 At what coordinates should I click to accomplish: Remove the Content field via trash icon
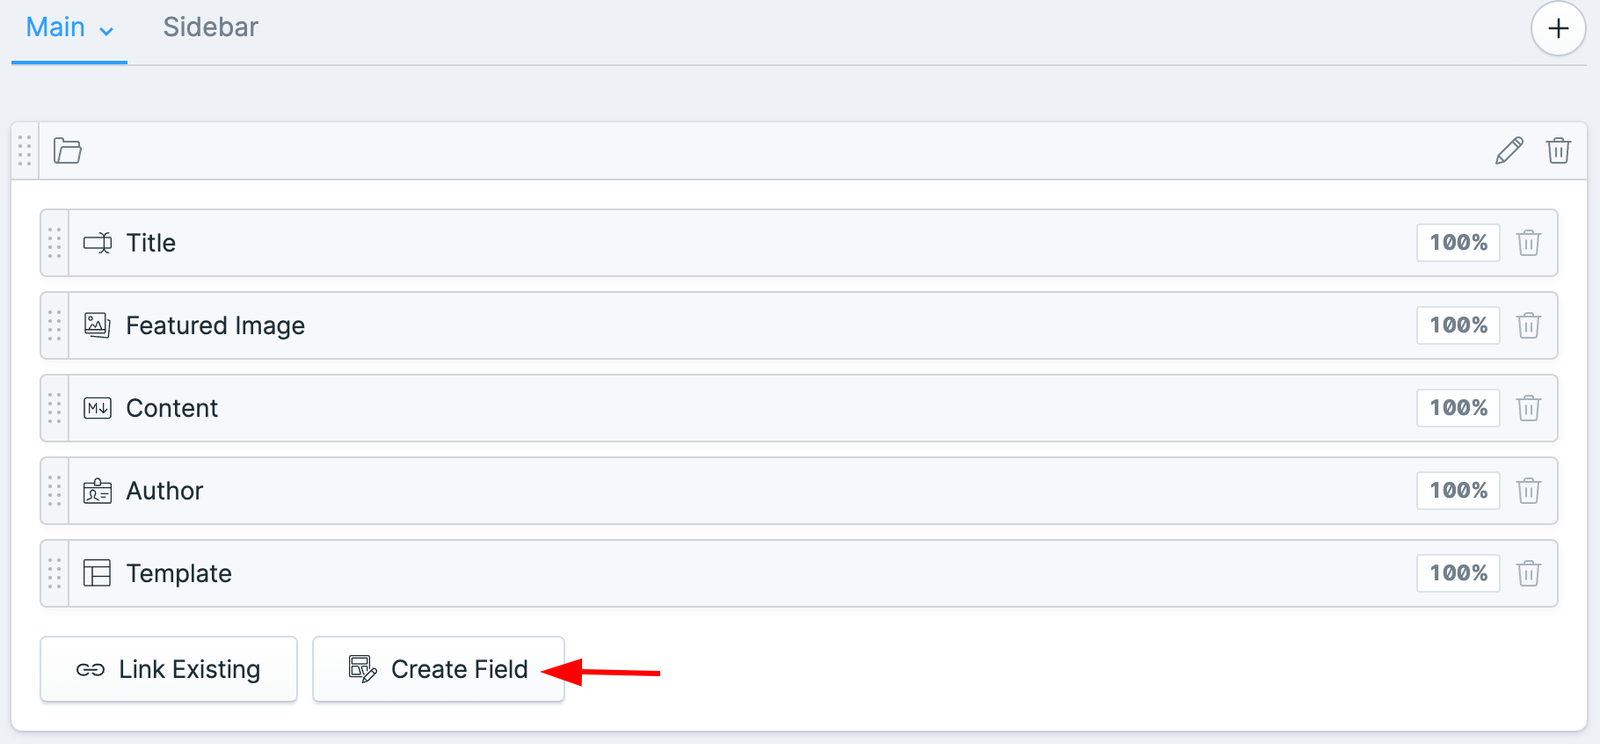tap(1528, 408)
